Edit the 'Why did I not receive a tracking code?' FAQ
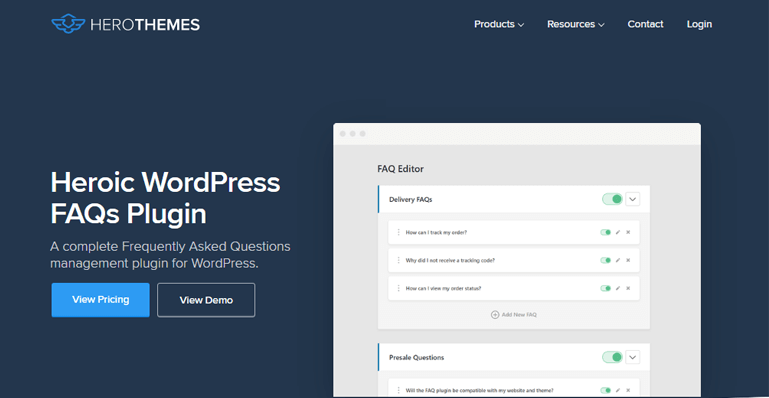The image size is (769, 398). tap(618, 260)
